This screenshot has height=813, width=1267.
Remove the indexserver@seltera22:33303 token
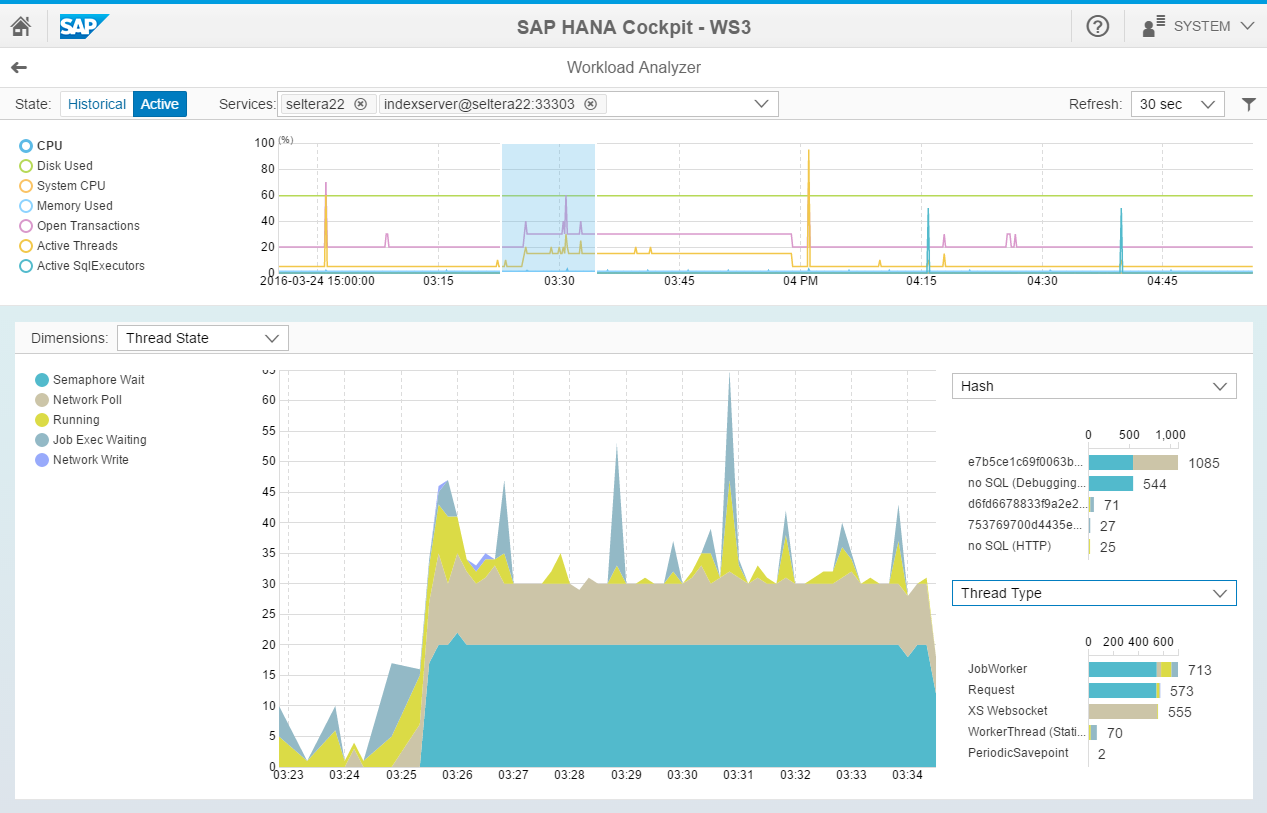click(x=590, y=103)
